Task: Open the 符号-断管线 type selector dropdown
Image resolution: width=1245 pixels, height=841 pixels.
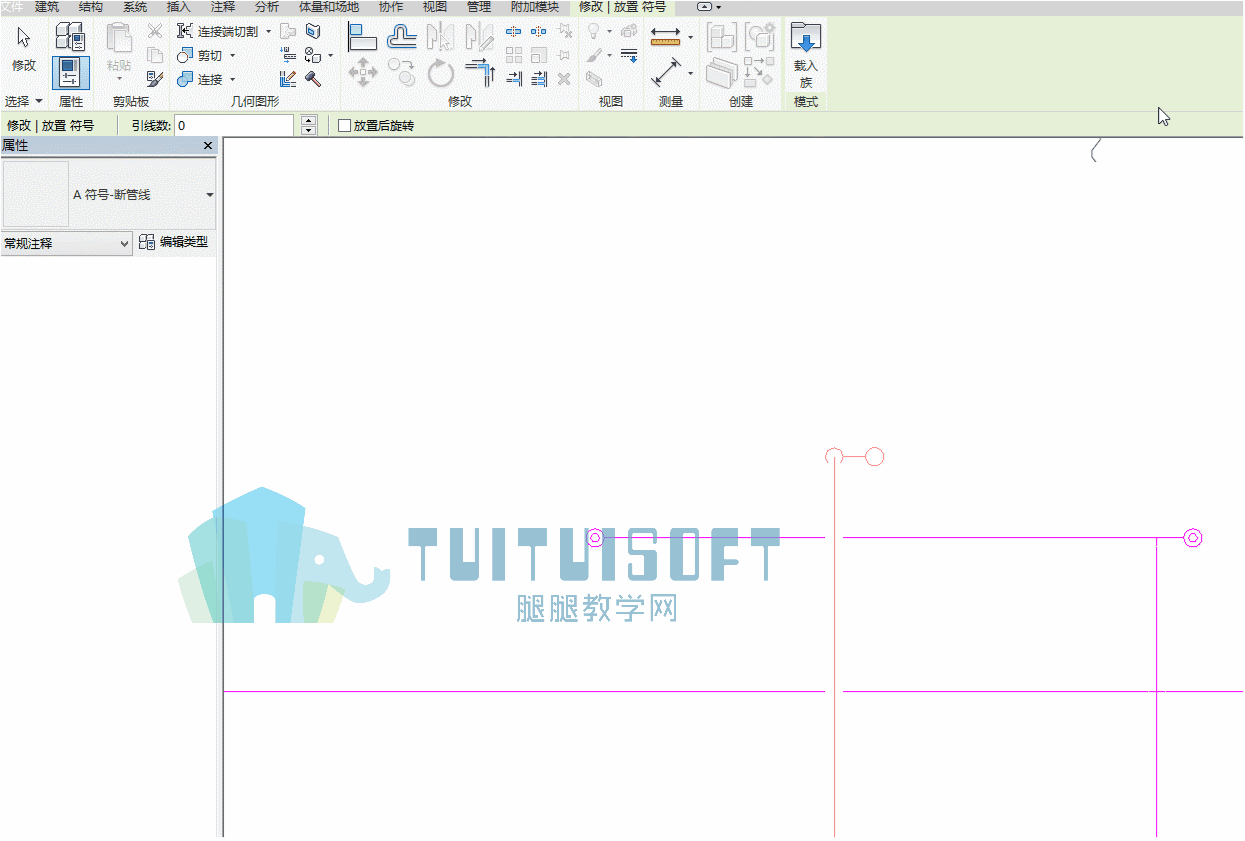Action: pos(209,195)
